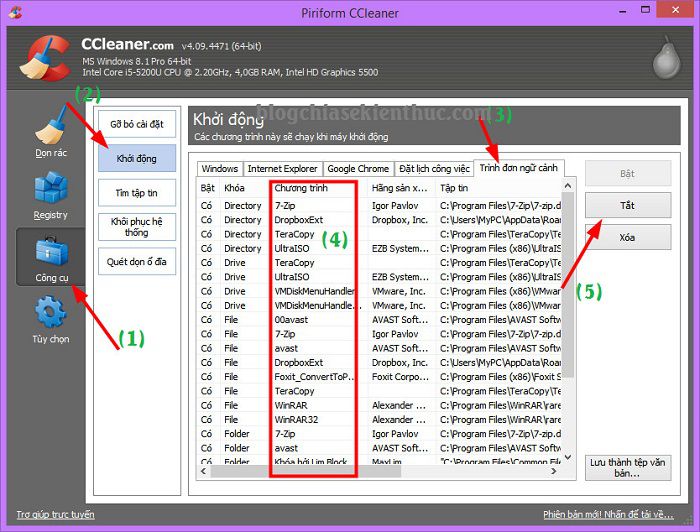Click the list scroll down arrow
Image resolution: width=700 pixels, height=532 pixels.
(x=568, y=457)
